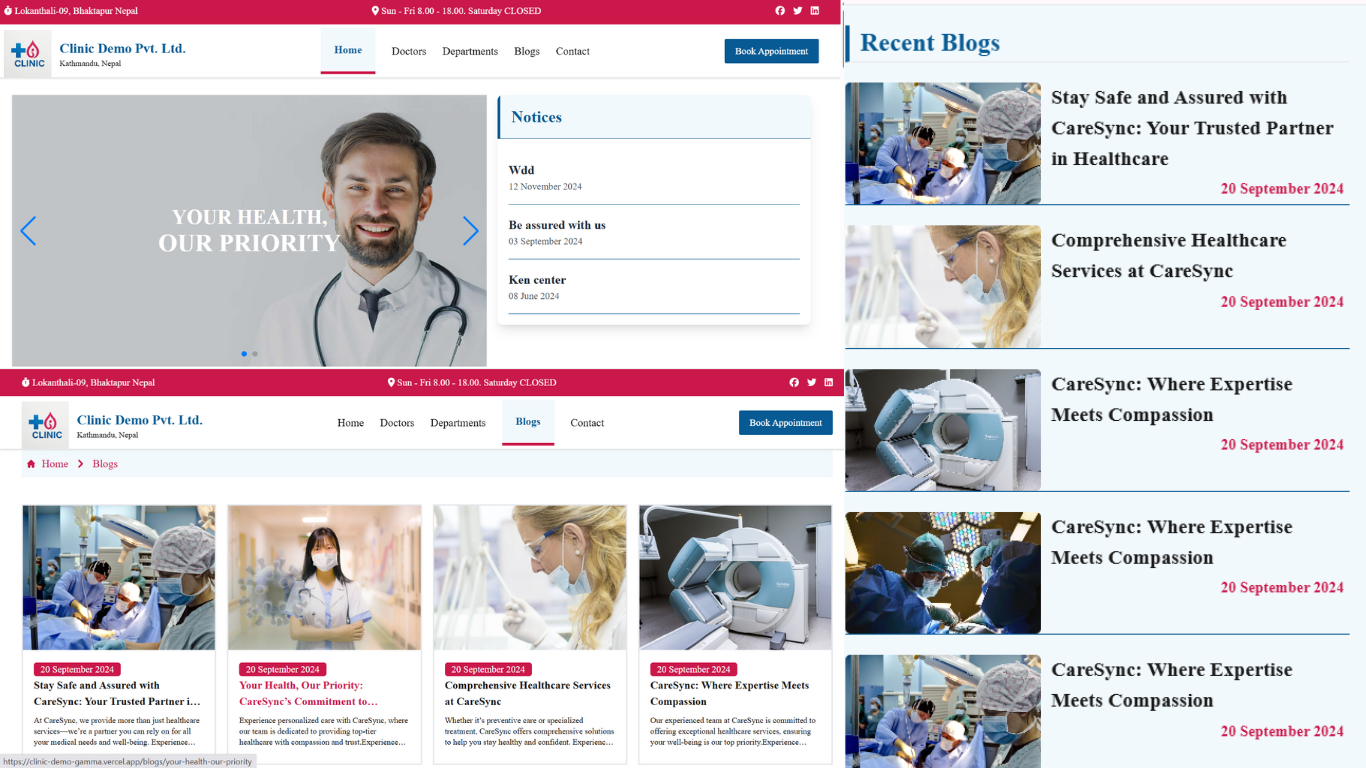Image resolution: width=1366 pixels, height=768 pixels.
Task: Click the MRI scanner blog card image
Action: point(735,577)
